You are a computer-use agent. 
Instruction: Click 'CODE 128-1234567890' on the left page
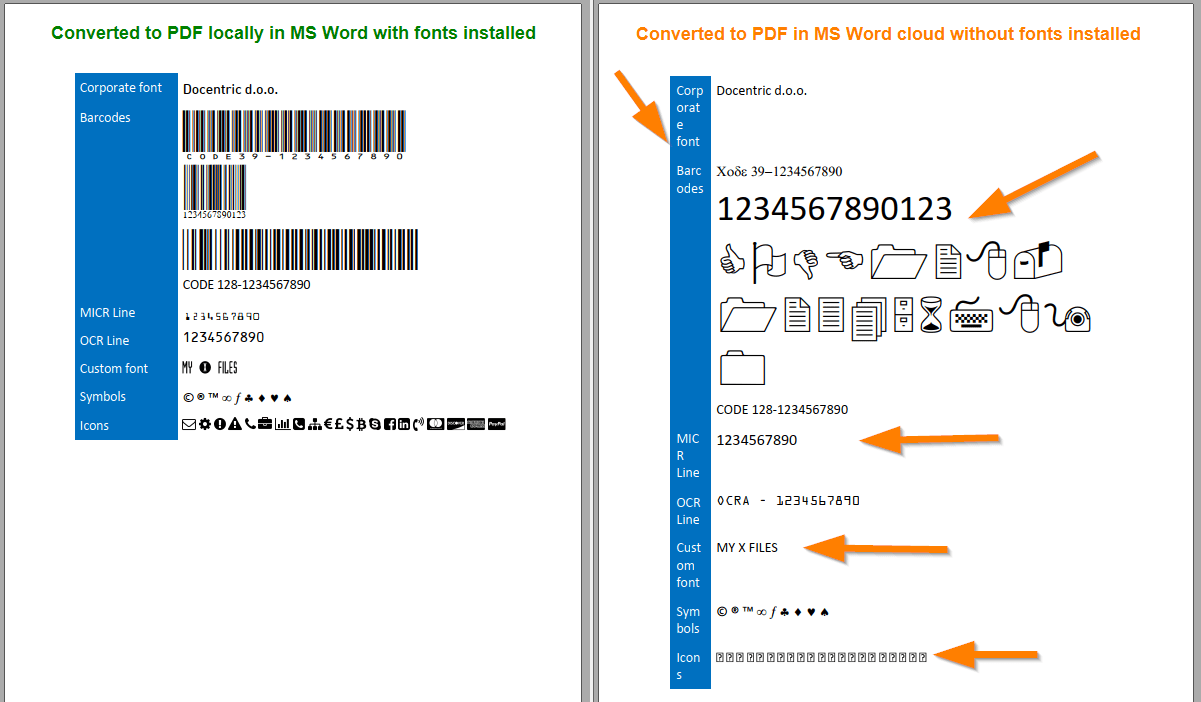click(247, 285)
